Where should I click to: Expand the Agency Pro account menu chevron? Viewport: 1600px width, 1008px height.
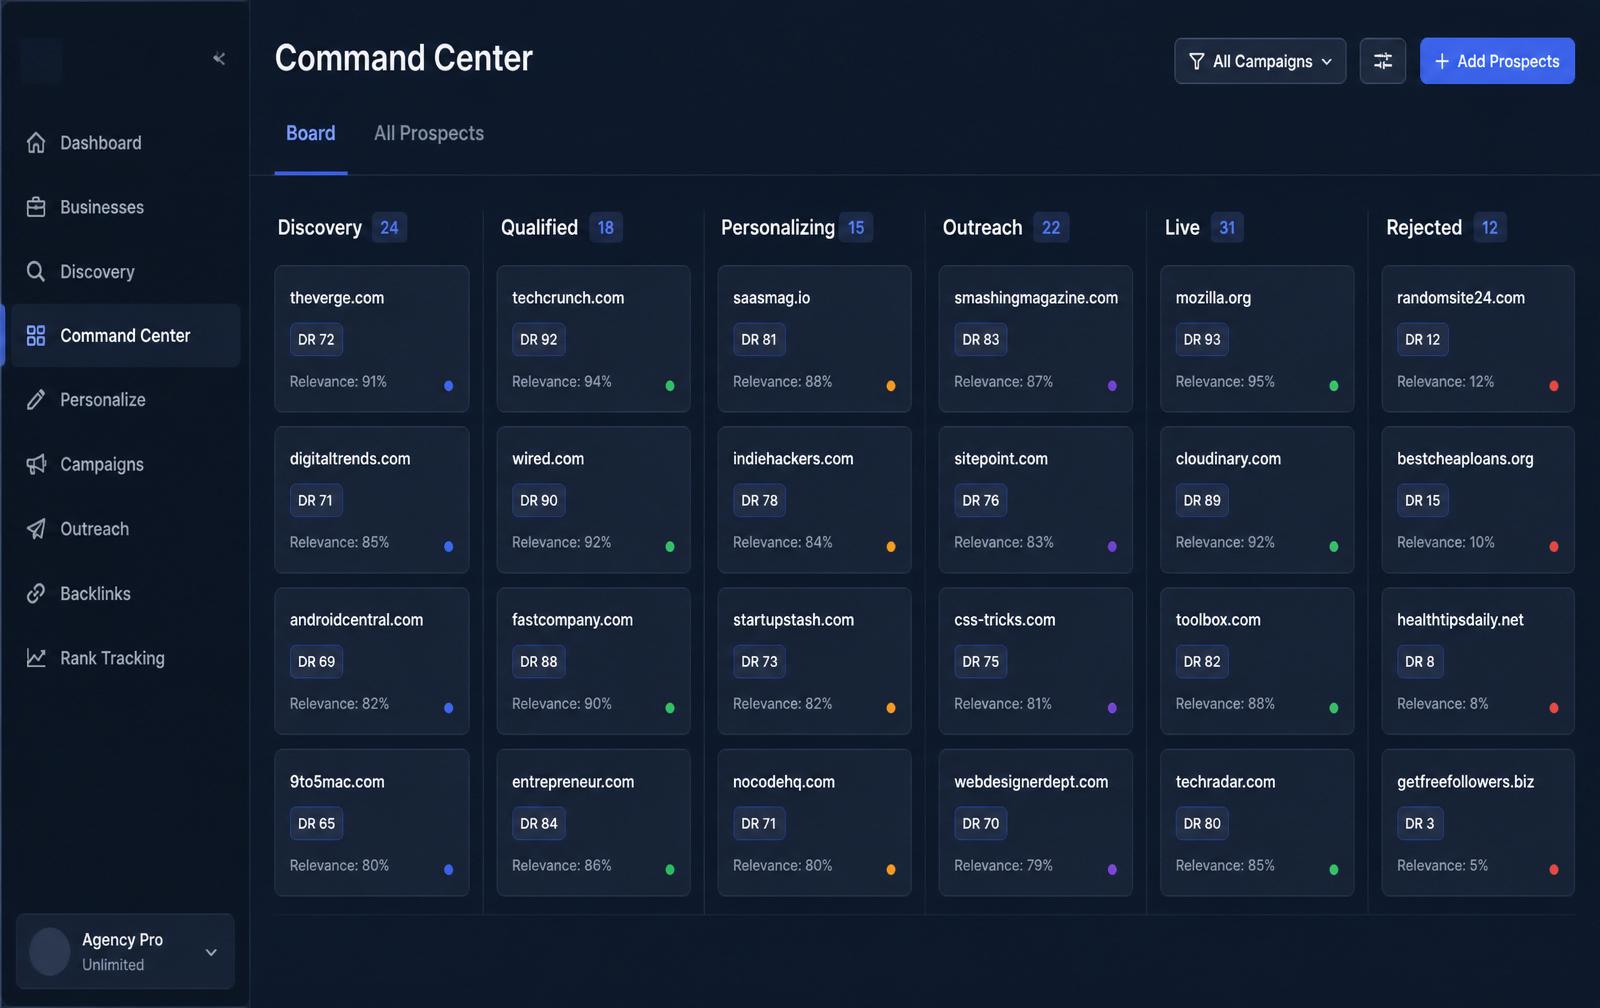click(211, 952)
